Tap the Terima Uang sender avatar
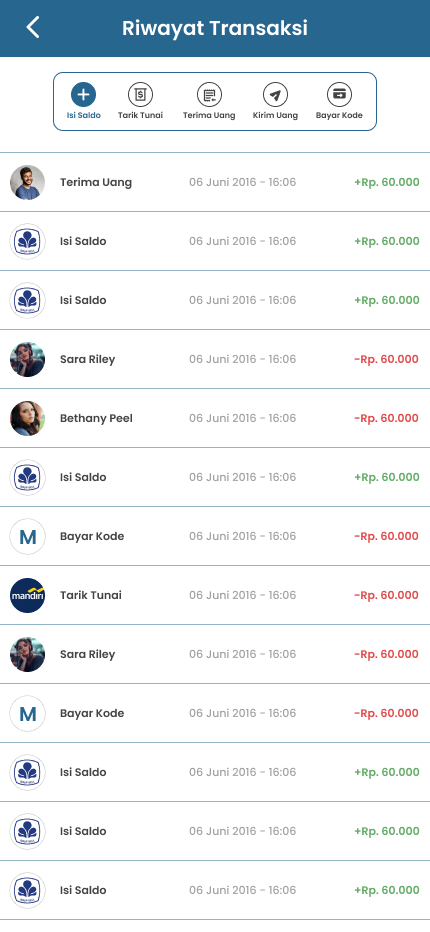The image size is (430, 932). pyautogui.click(x=27, y=182)
